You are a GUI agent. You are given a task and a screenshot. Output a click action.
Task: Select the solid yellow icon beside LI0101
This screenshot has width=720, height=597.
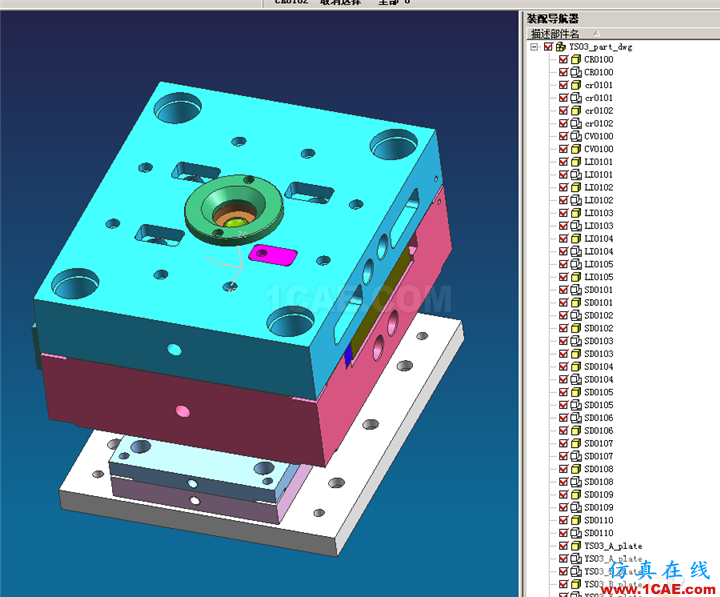576,162
